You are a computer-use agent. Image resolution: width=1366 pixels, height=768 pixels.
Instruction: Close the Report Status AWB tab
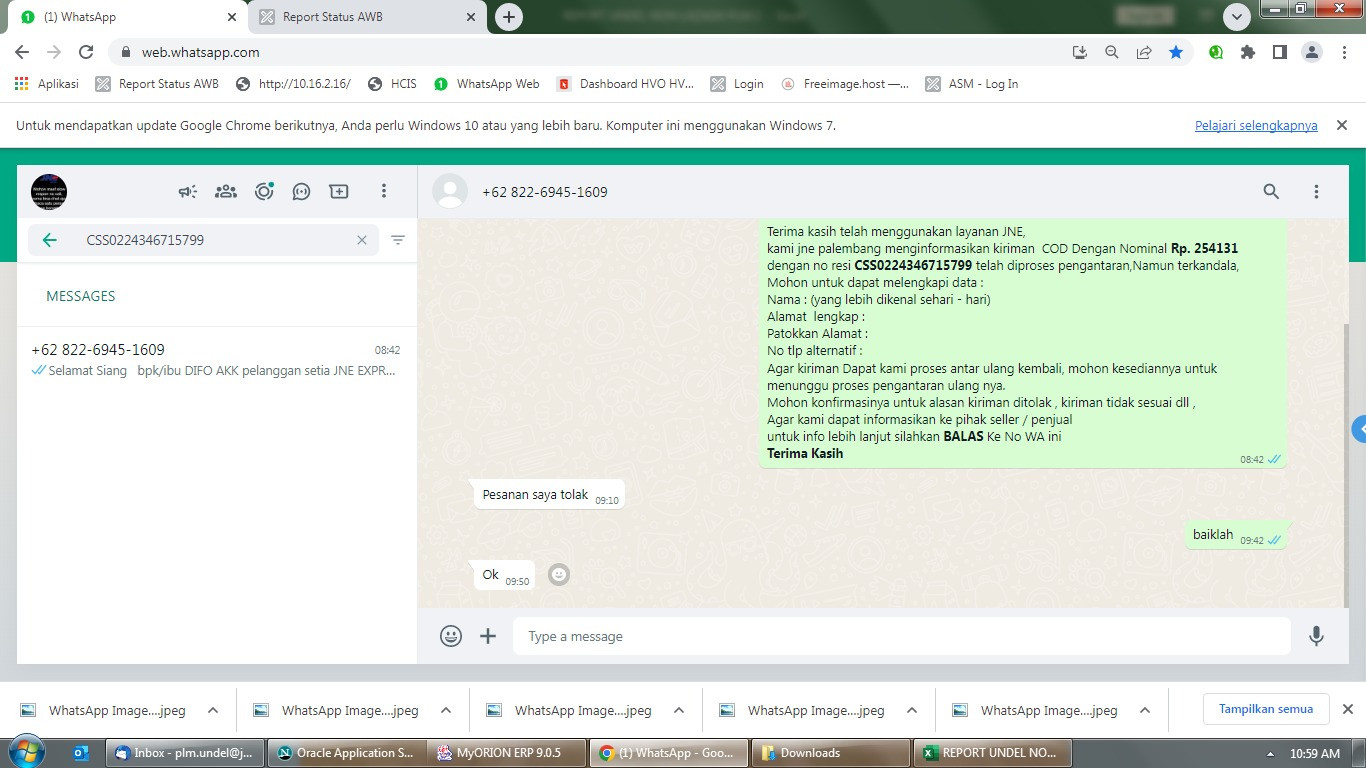471,17
